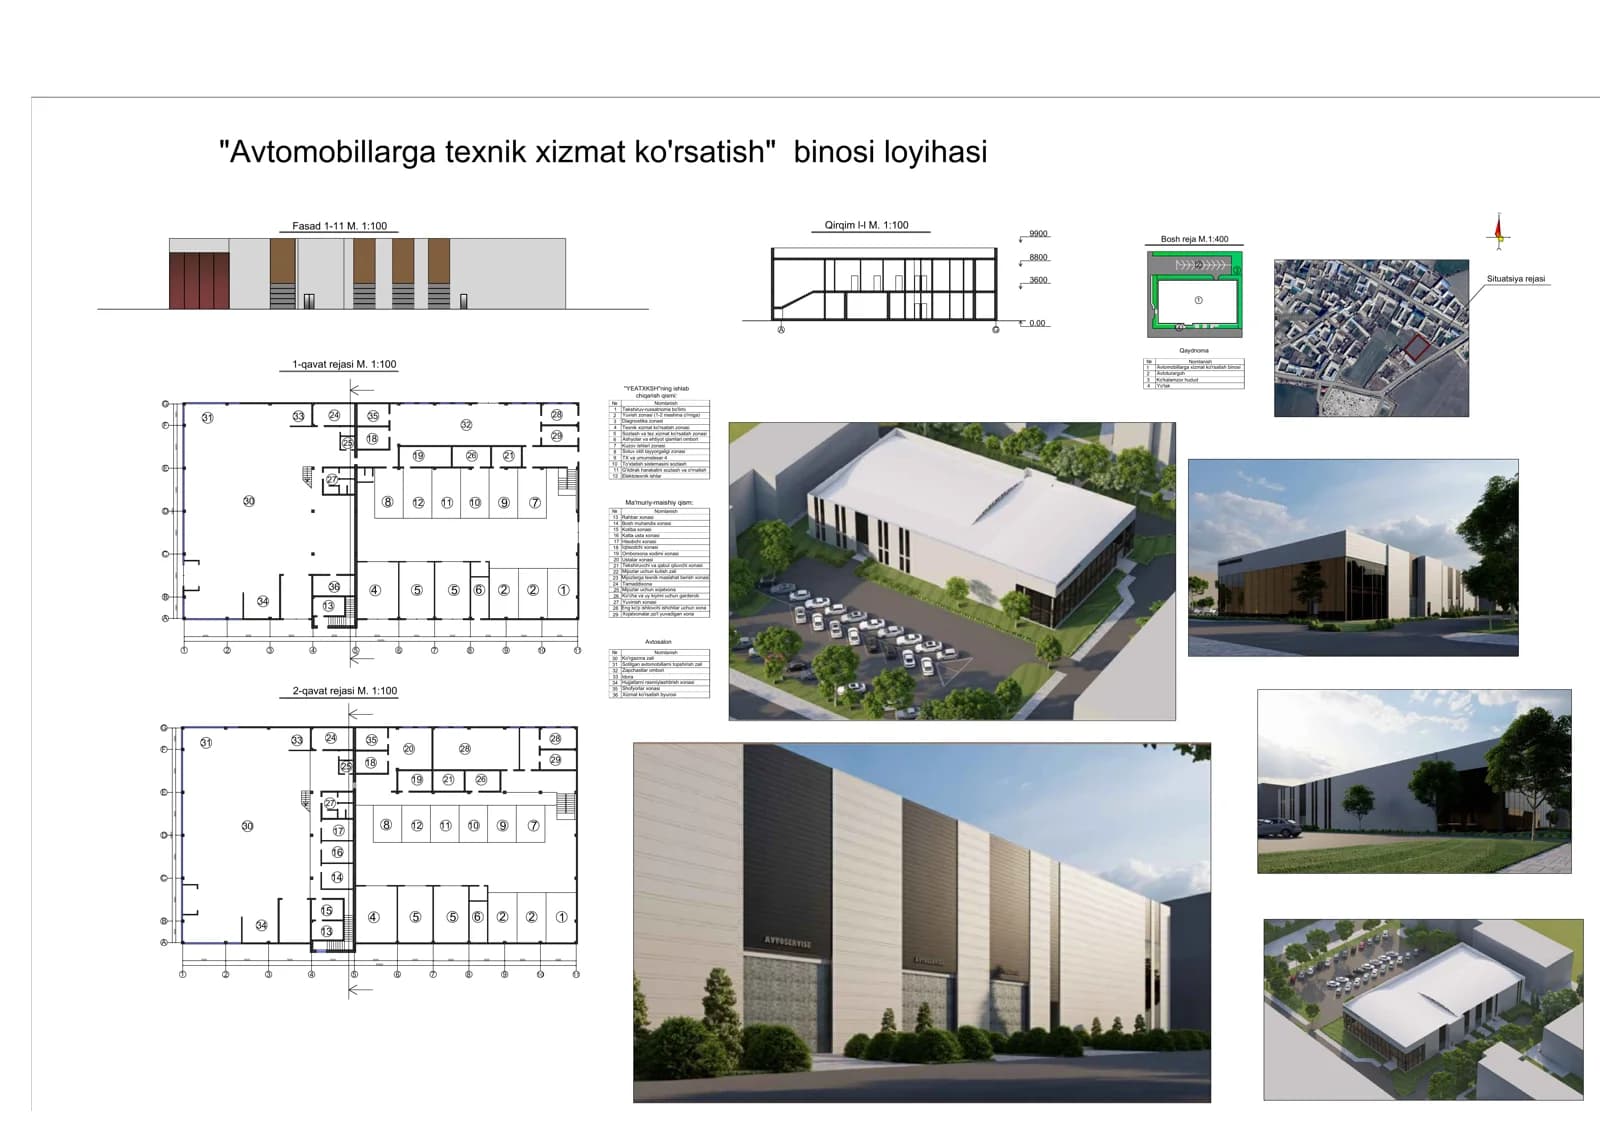Click room number 14 on the second-floor plan
Viewport: 1600px width, 1130px height.
coord(337,877)
